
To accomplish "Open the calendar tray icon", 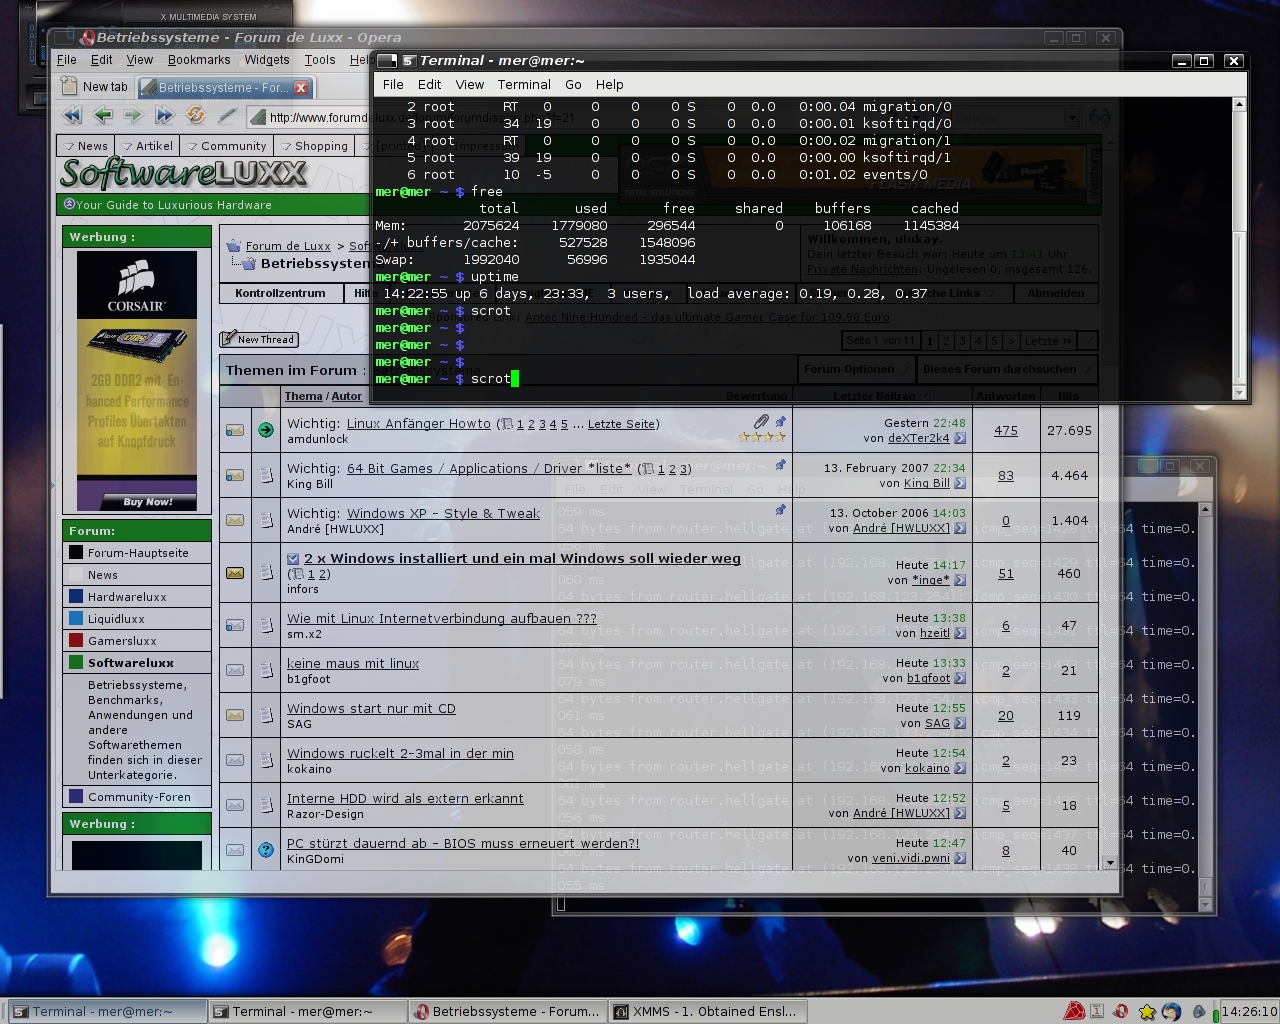I will [1097, 1011].
